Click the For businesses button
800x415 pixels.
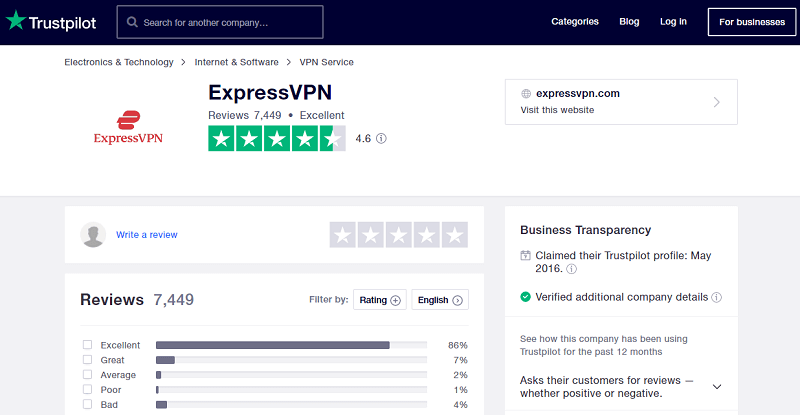coord(752,22)
